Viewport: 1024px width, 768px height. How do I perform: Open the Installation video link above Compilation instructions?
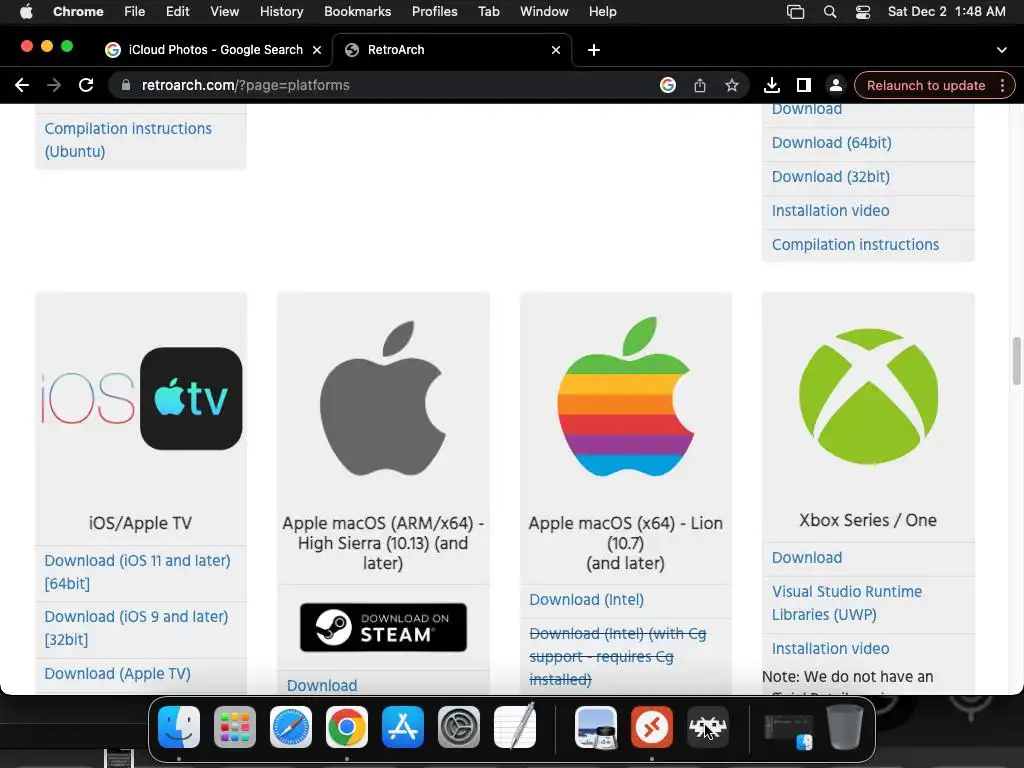tap(830, 210)
